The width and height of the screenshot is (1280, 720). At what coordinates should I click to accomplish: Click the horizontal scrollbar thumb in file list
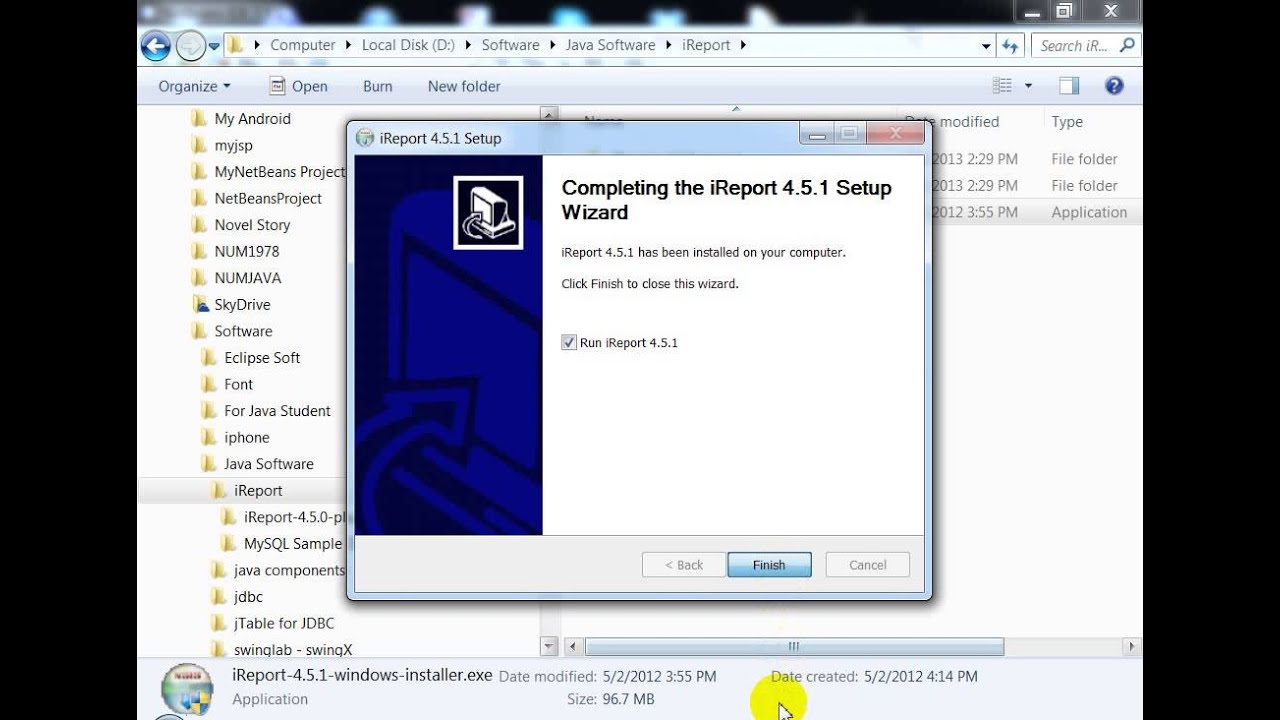point(794,646)
